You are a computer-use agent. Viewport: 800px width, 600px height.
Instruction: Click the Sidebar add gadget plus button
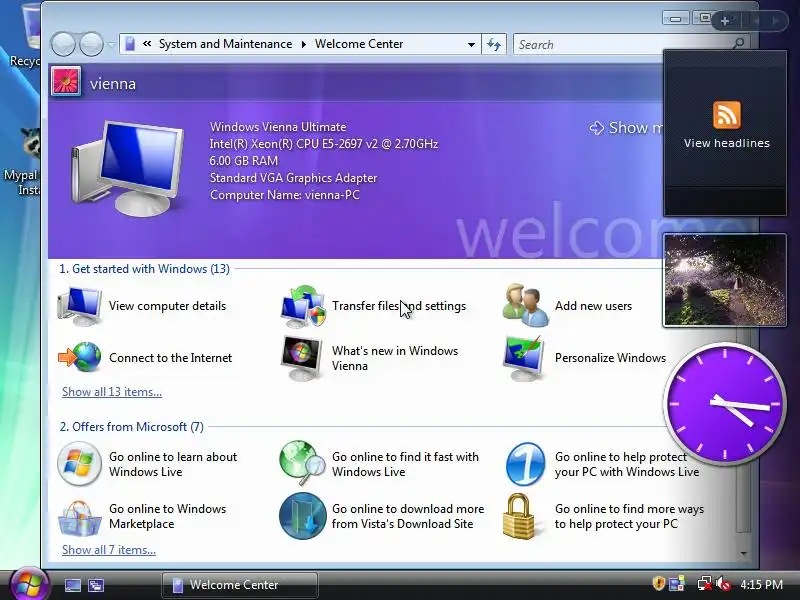pos(724,21)
